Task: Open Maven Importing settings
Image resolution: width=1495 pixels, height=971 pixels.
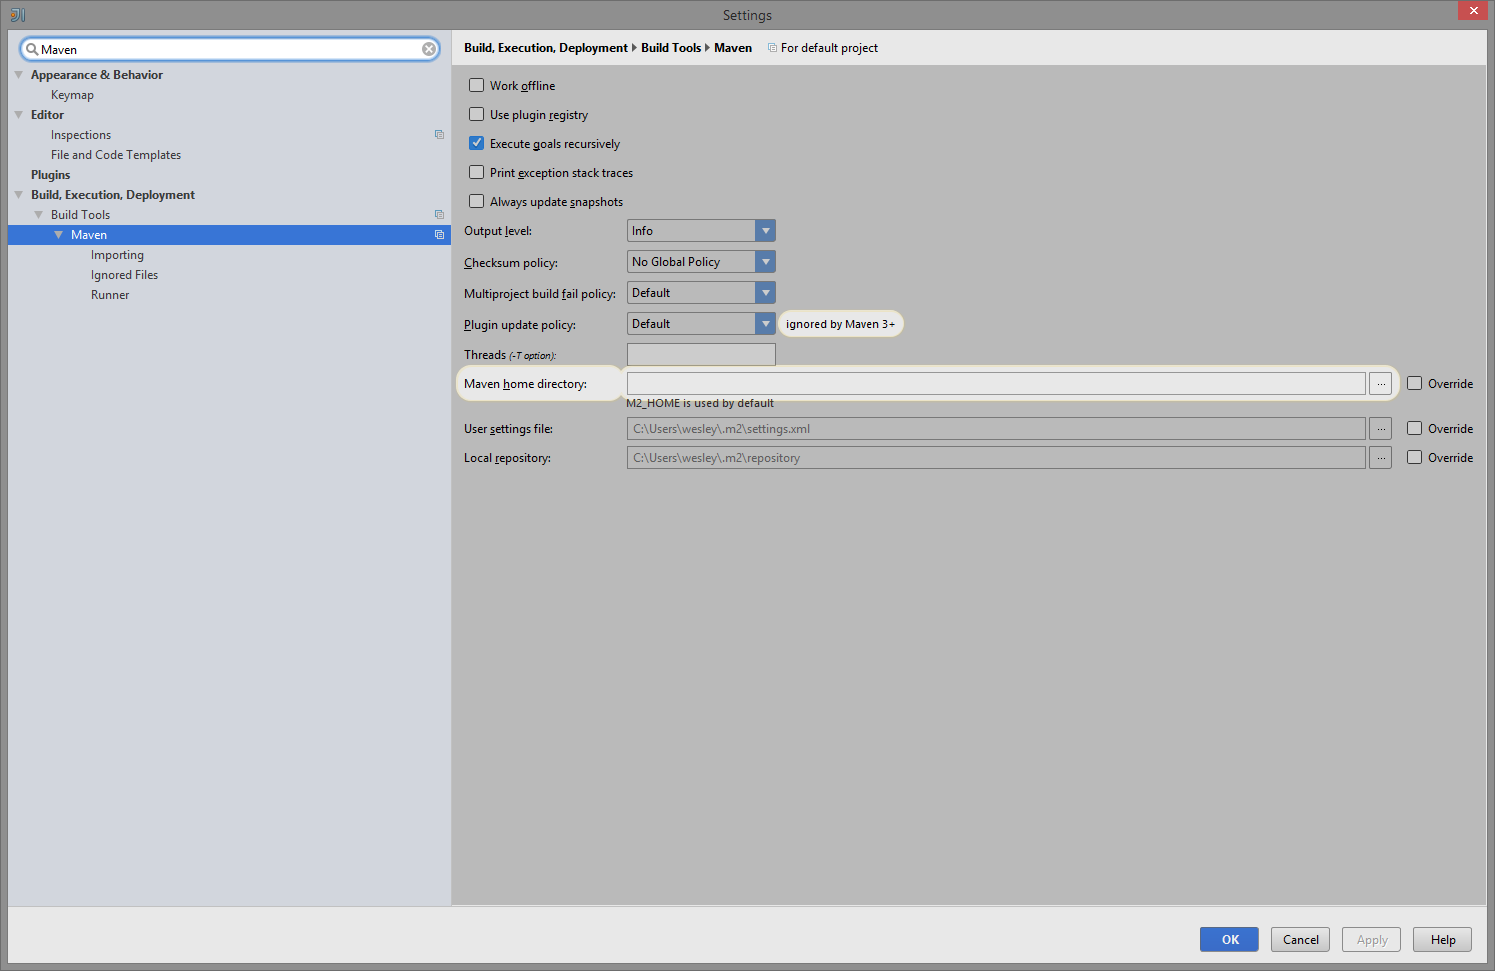Action: click(117, 255)
